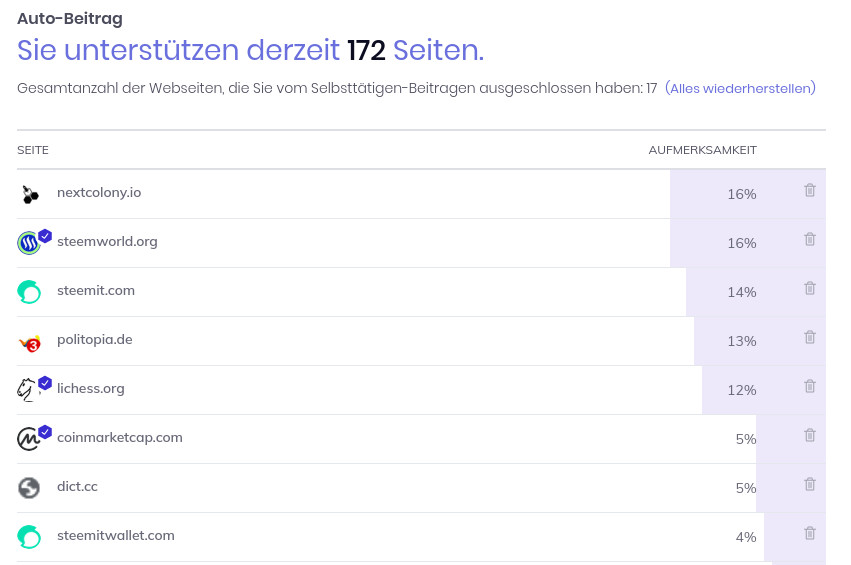Viewport: 851px width, 565px height.
Task: Open the politopia.de link
Action: [94, 340]
